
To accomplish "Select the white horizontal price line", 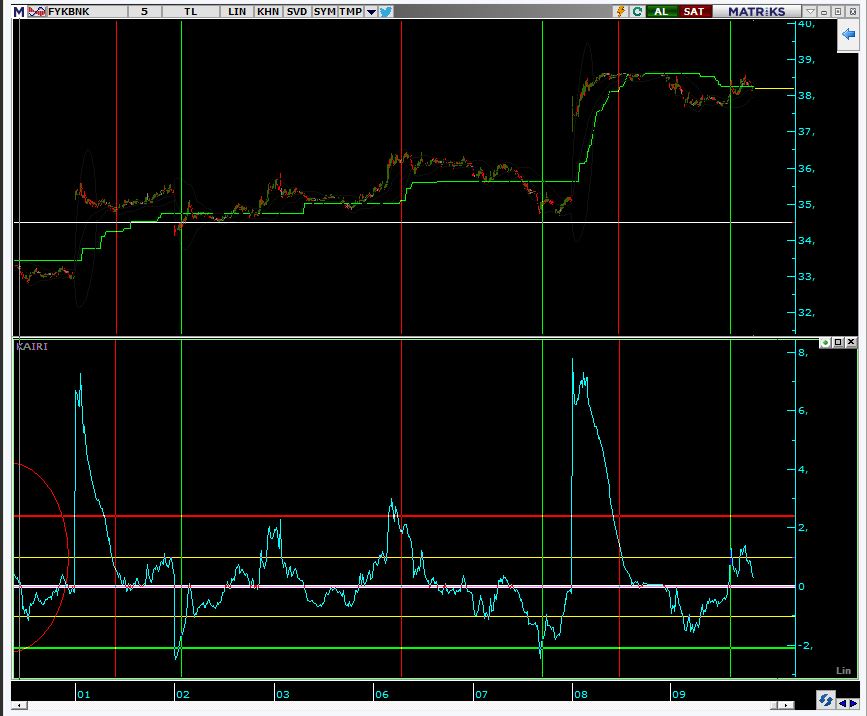I will pyautogui.click(x=404, y=222).
